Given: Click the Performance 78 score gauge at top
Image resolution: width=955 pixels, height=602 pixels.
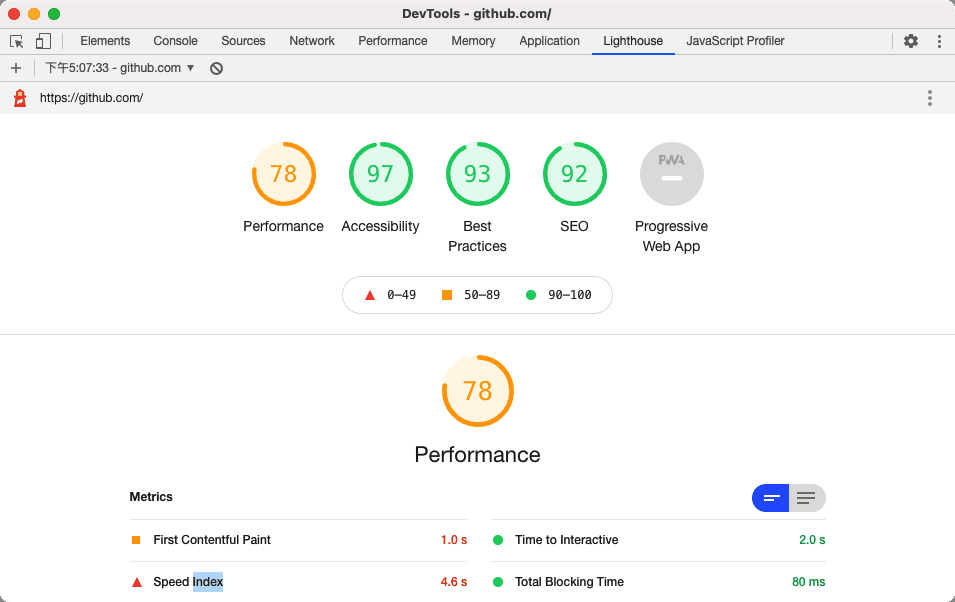Looking at the screenshot, I should pyautogui.click(x=284, y=174).
